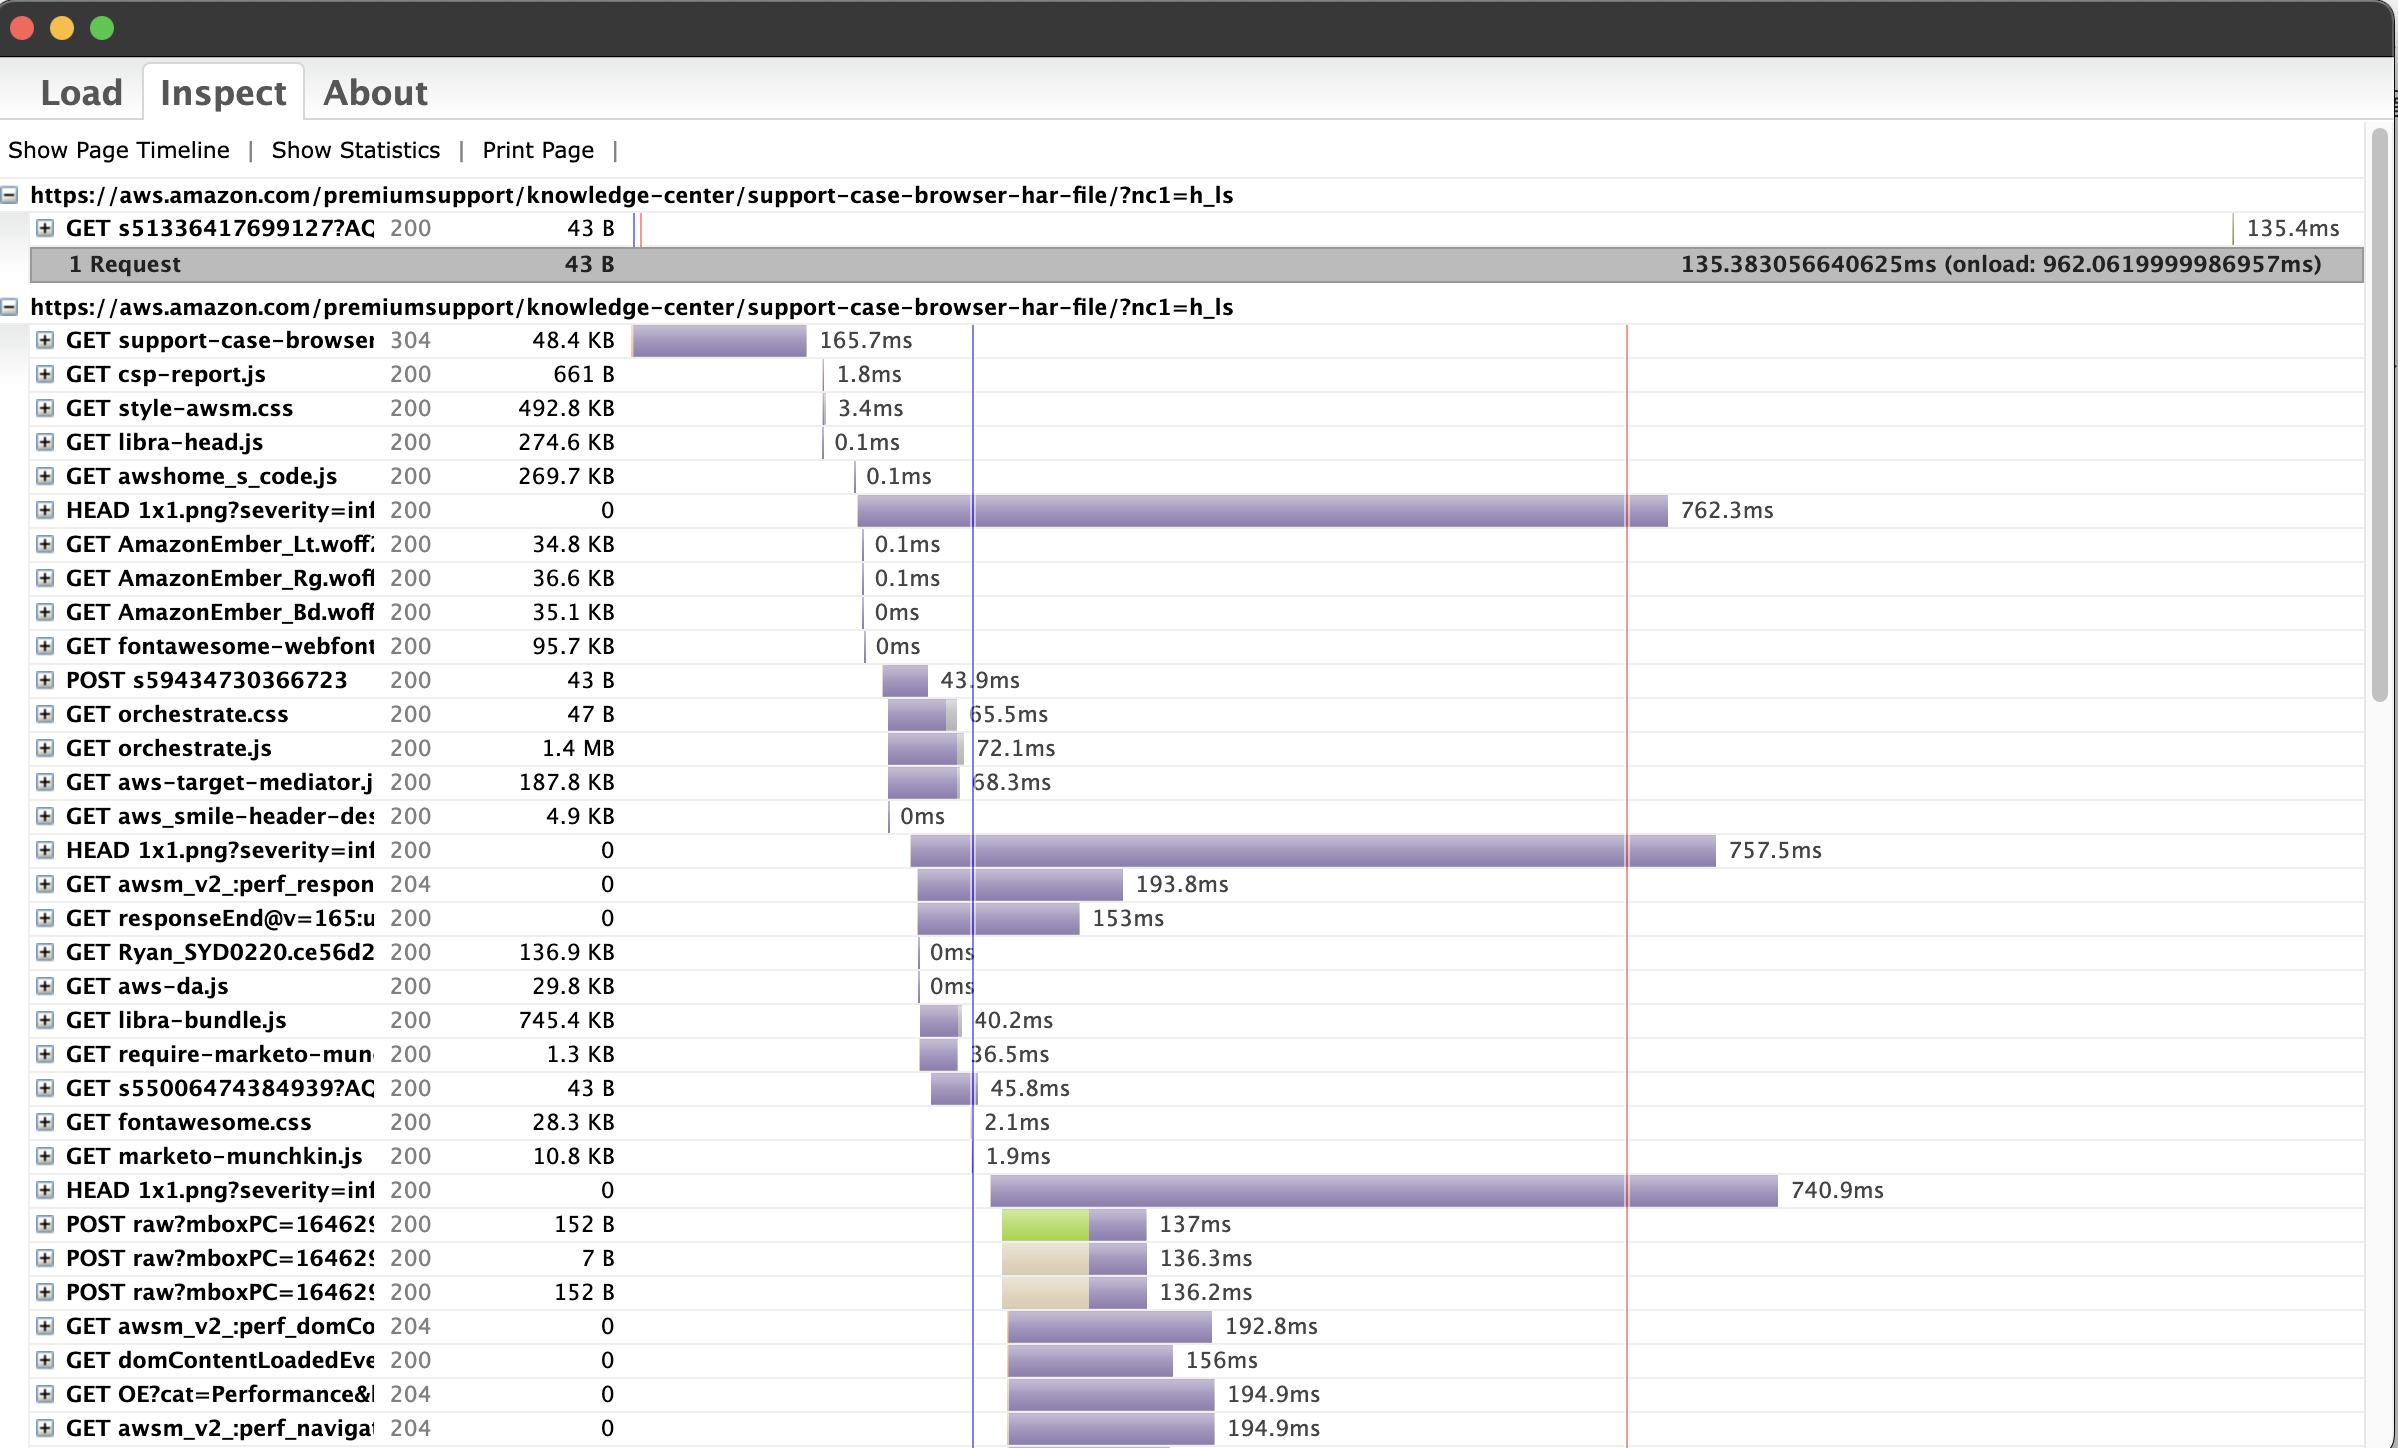Click the green segment of POST raw?mboxPC bar
Viewport: 2398px width, 1448px height.
pyautogui.click(x=1044, y=1224)
